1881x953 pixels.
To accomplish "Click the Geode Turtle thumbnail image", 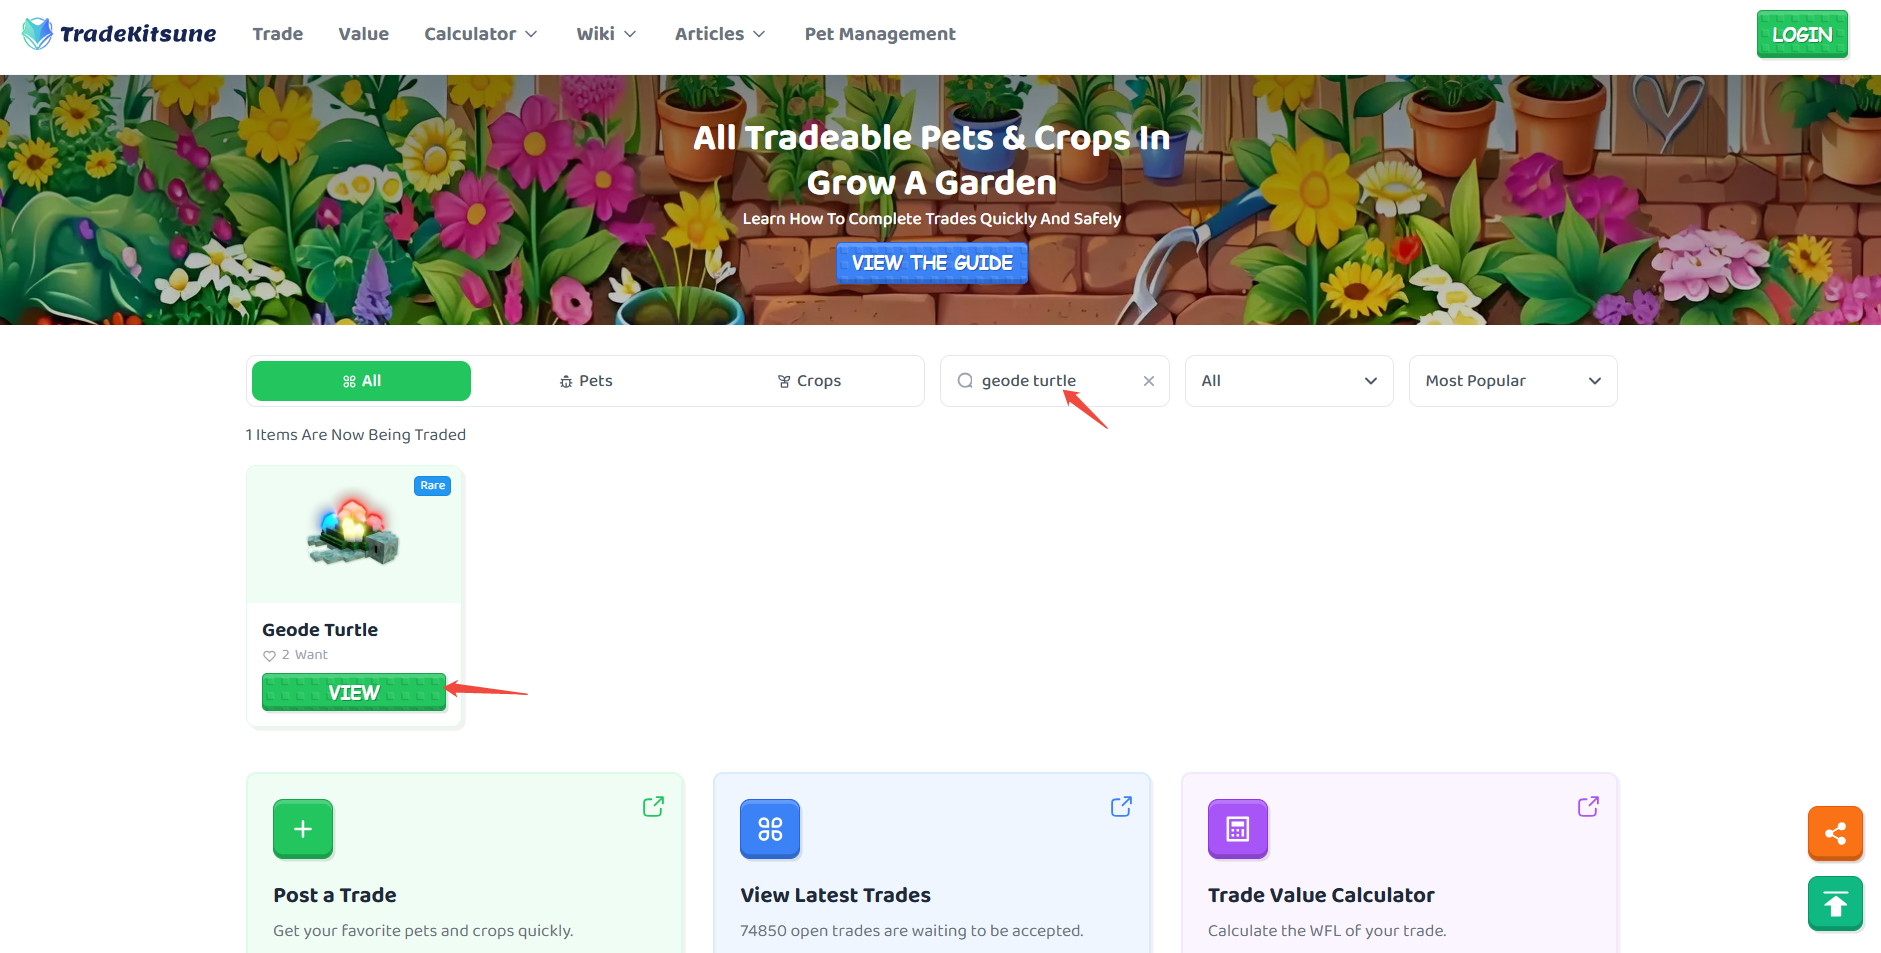I will (x=354, y=532).
